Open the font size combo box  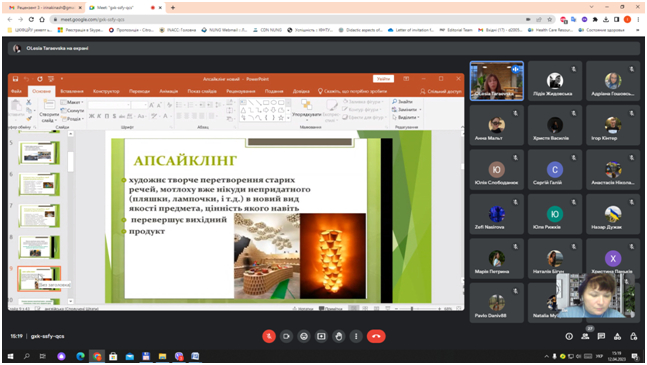(x=139, y=105)
